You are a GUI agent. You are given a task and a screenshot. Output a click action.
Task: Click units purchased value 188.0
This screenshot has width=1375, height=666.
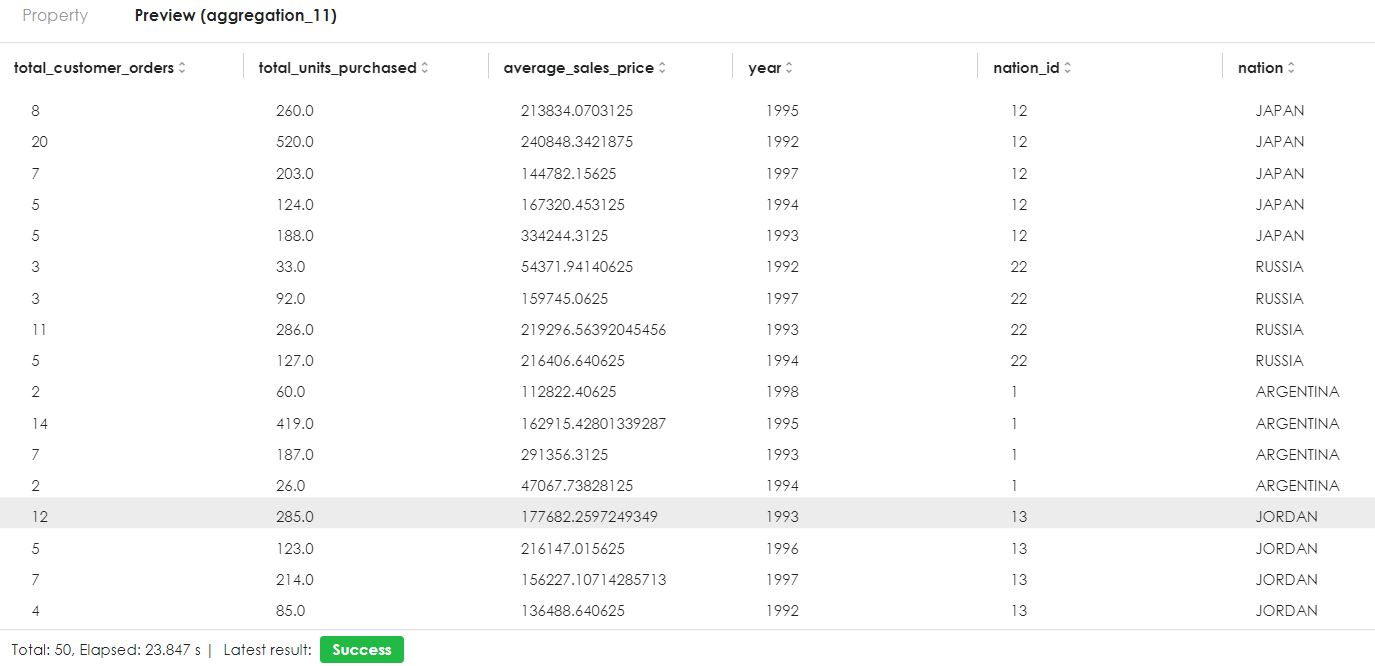click(295, 236)
